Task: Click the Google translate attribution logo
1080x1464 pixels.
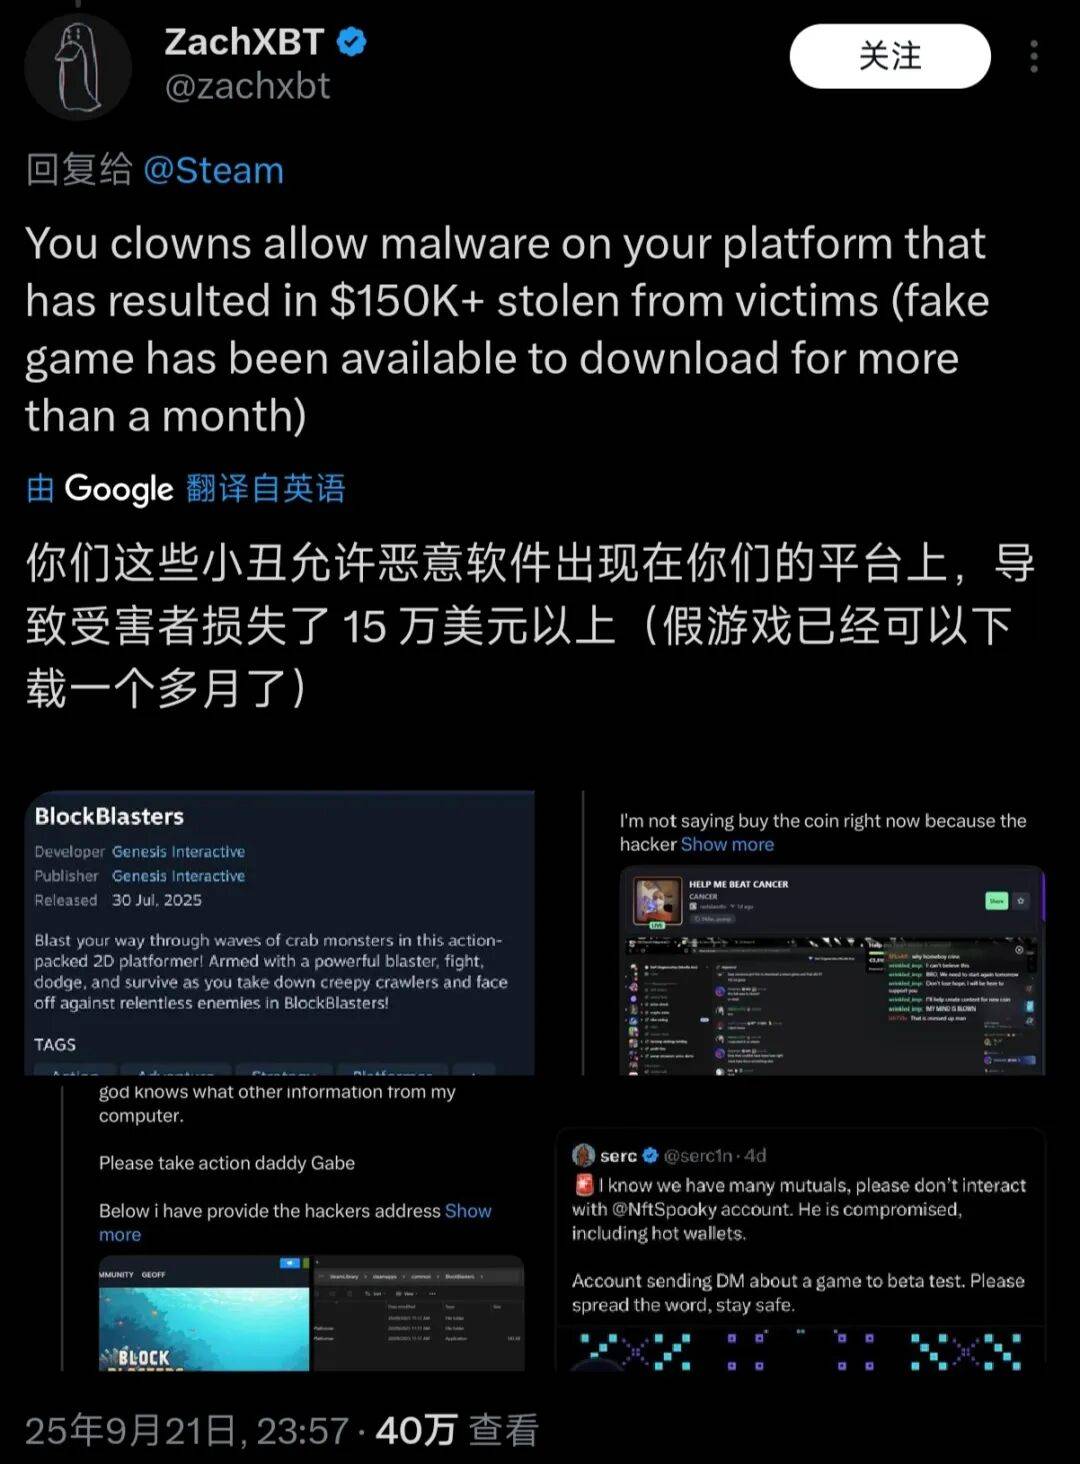Action: [119, 489]
